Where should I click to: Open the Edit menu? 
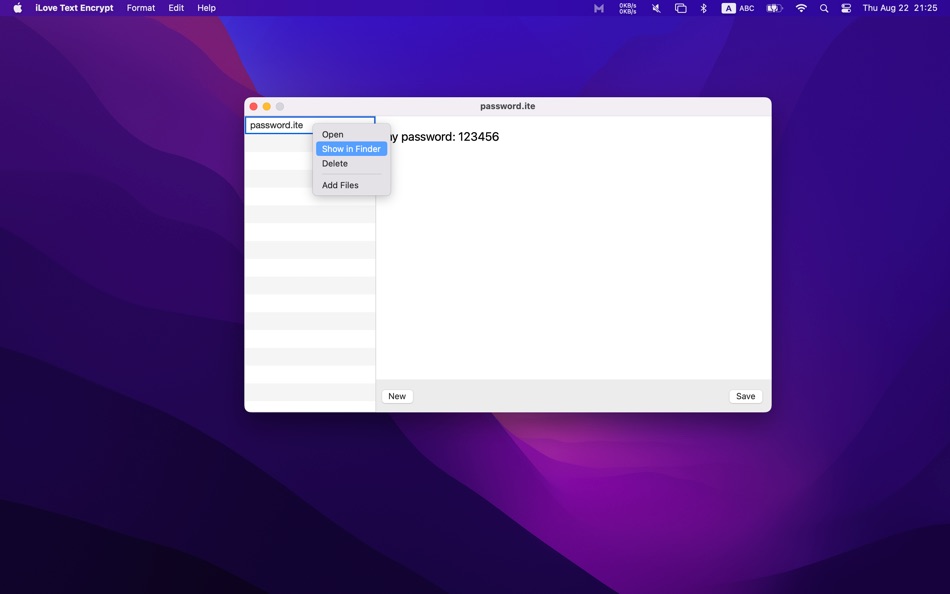175,7
